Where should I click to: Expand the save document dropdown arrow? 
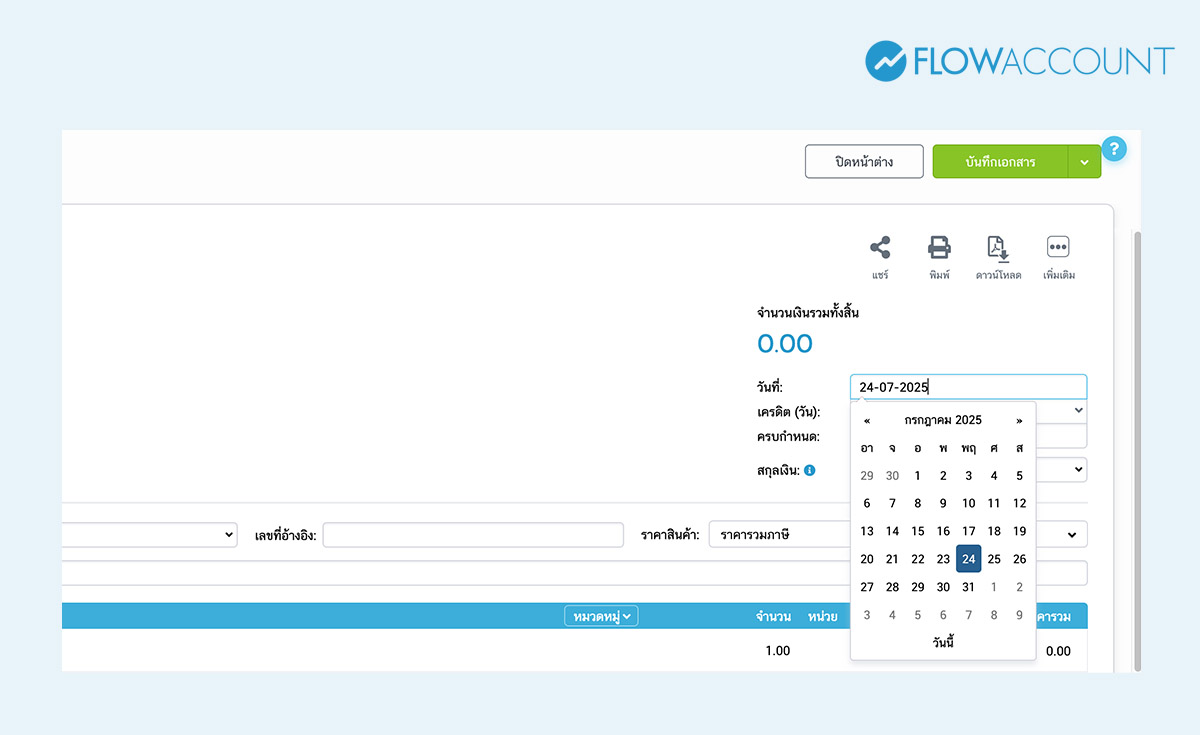(x=1085, y=162)
